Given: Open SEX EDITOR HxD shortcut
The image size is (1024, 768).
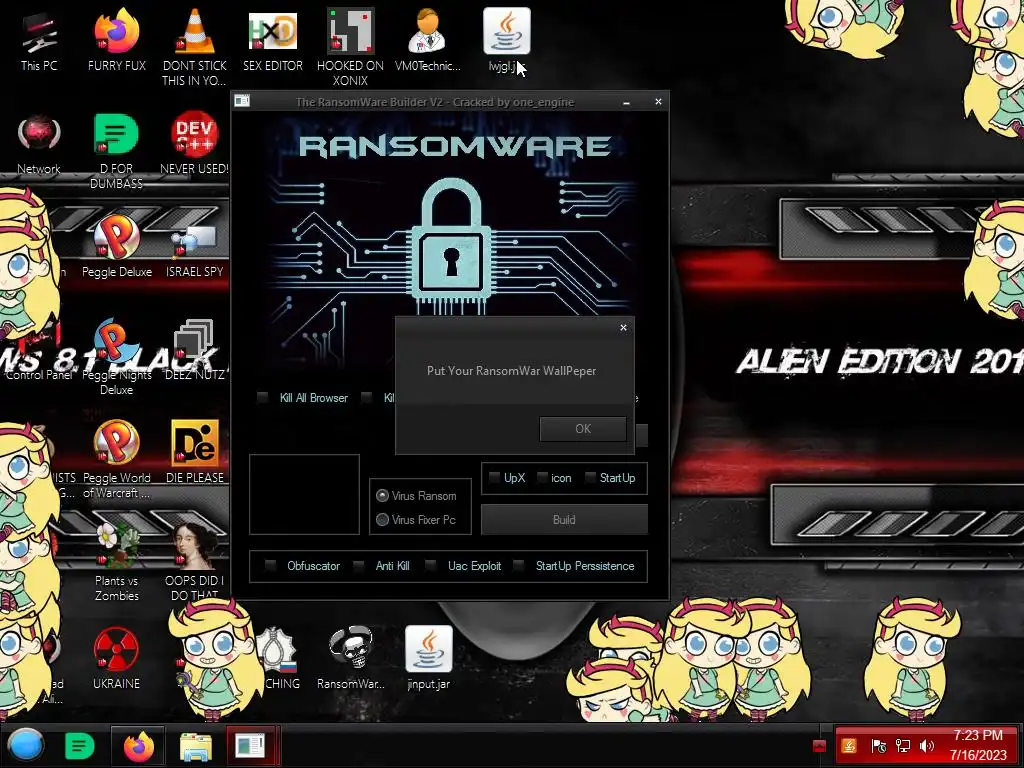Looking at the screenshot, I should [272, 40].
